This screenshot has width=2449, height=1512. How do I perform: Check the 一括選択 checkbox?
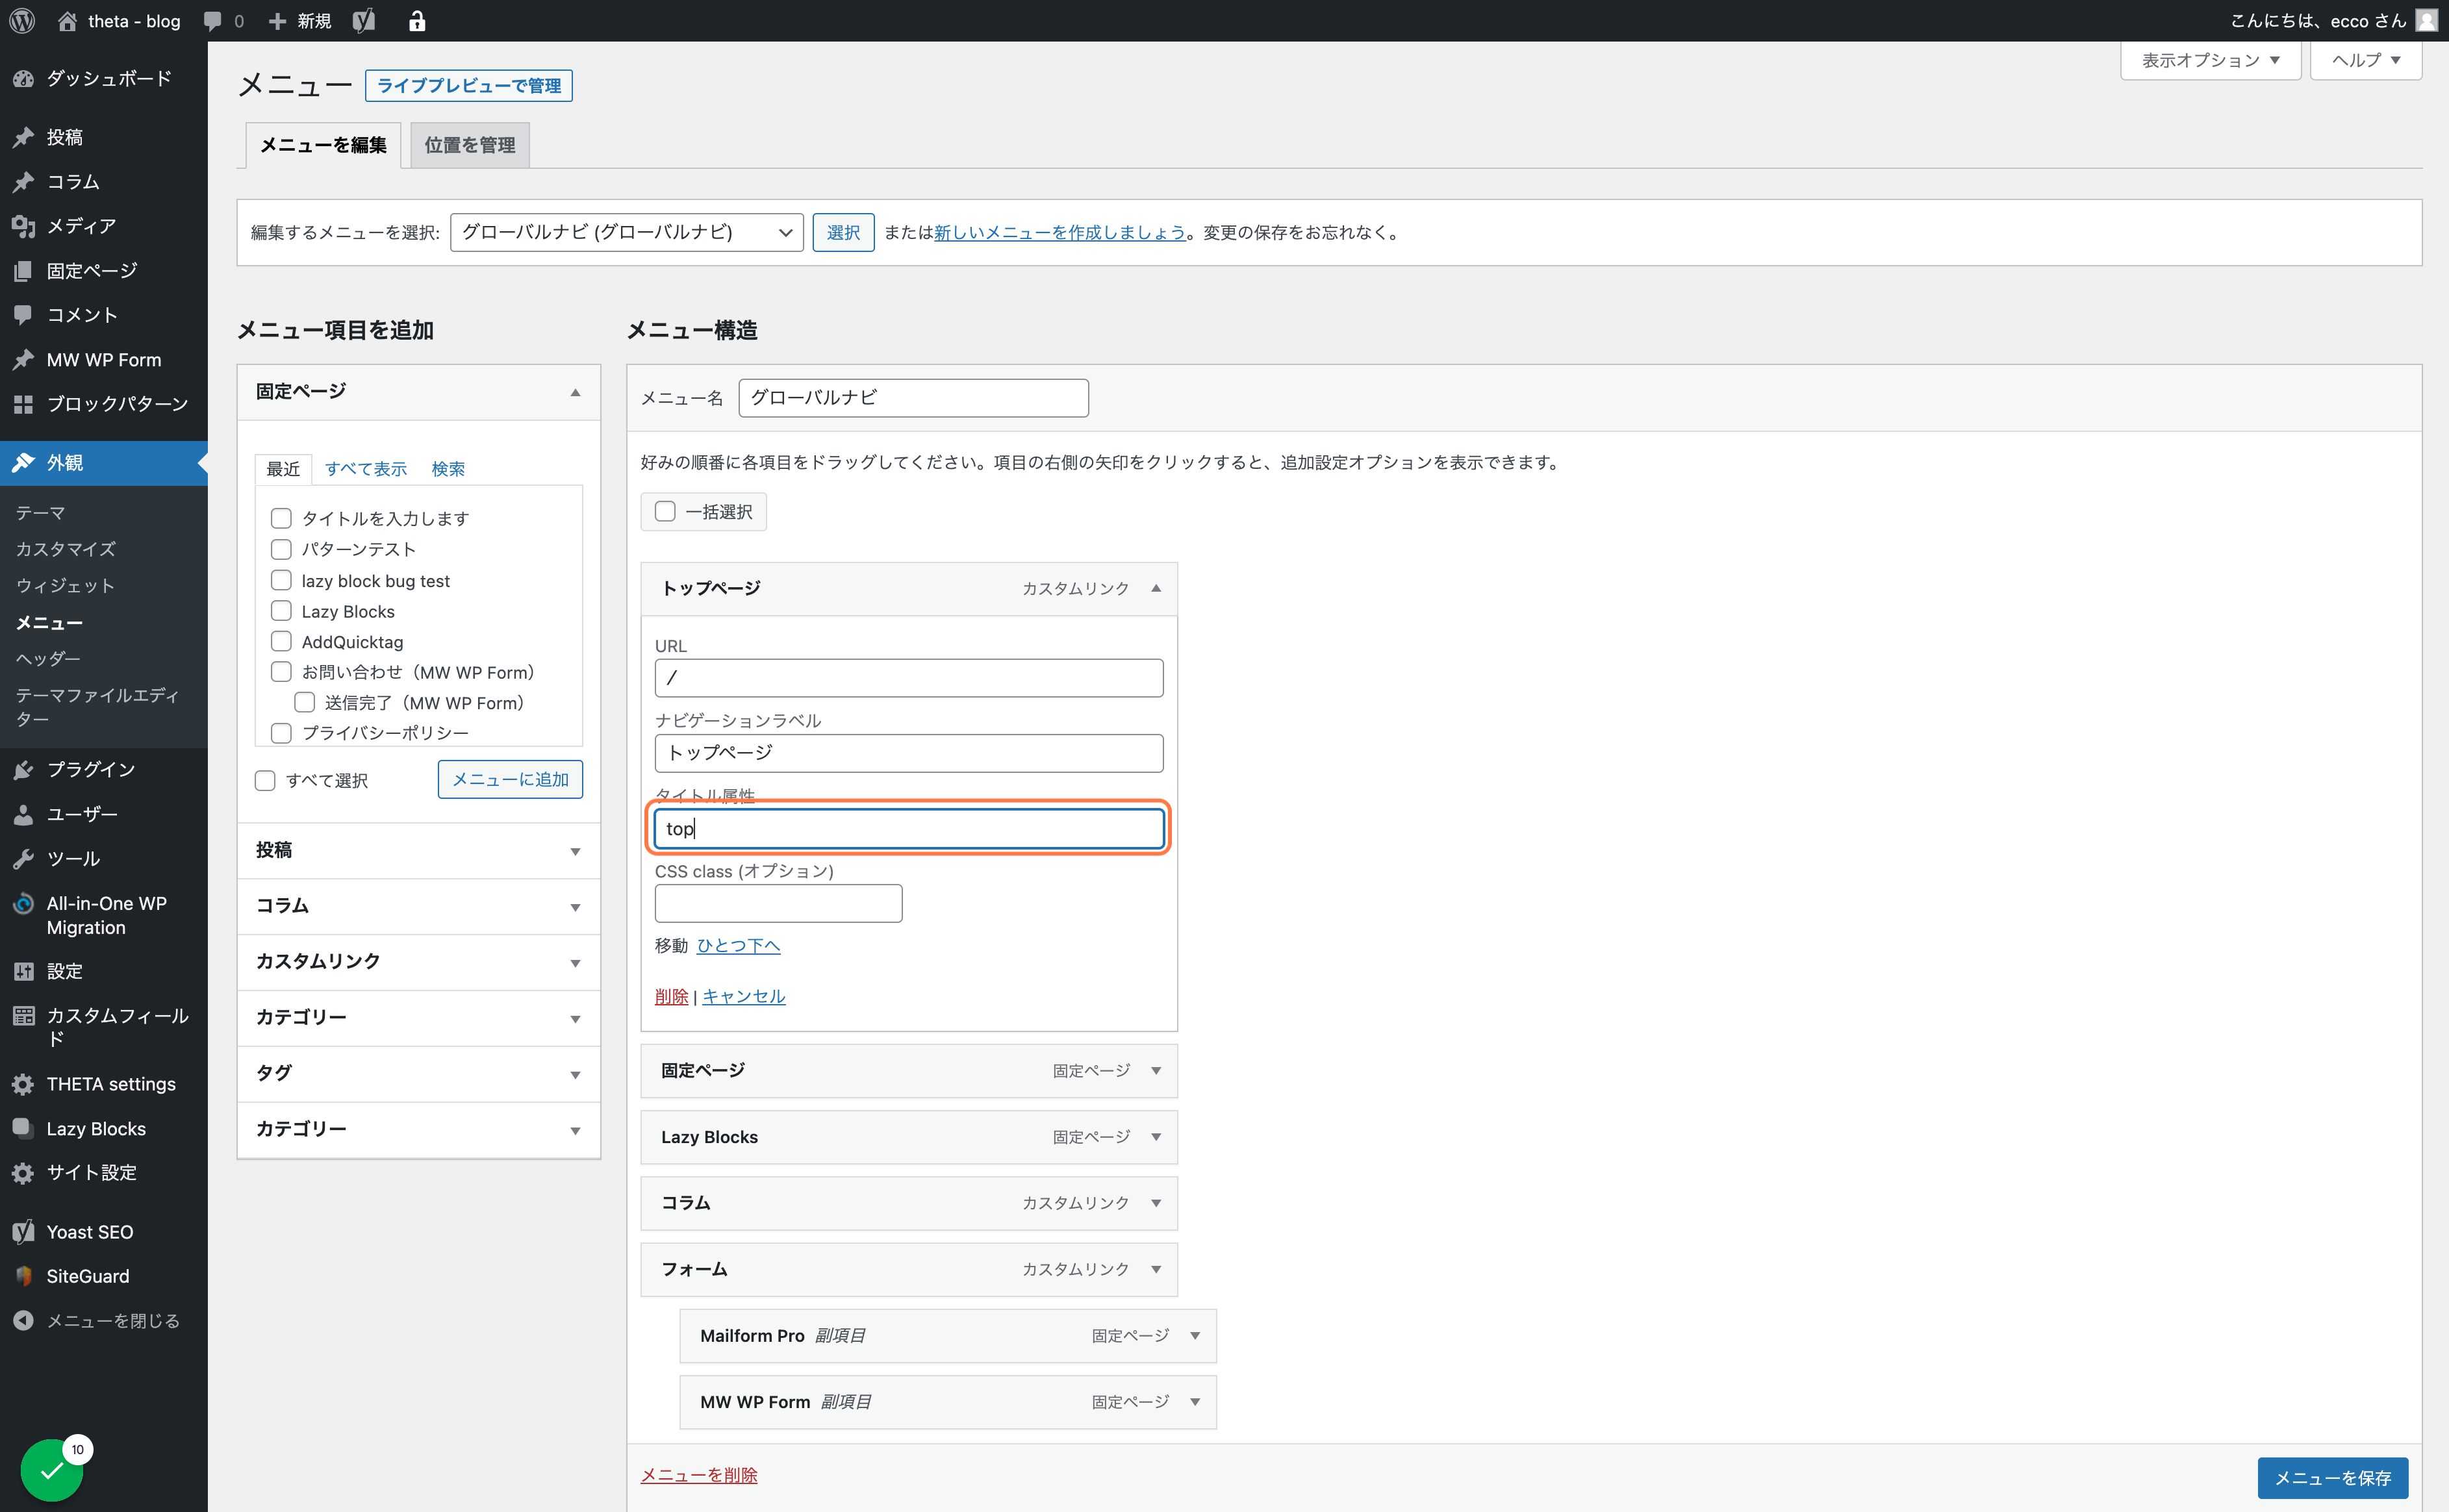click(665, 511)
